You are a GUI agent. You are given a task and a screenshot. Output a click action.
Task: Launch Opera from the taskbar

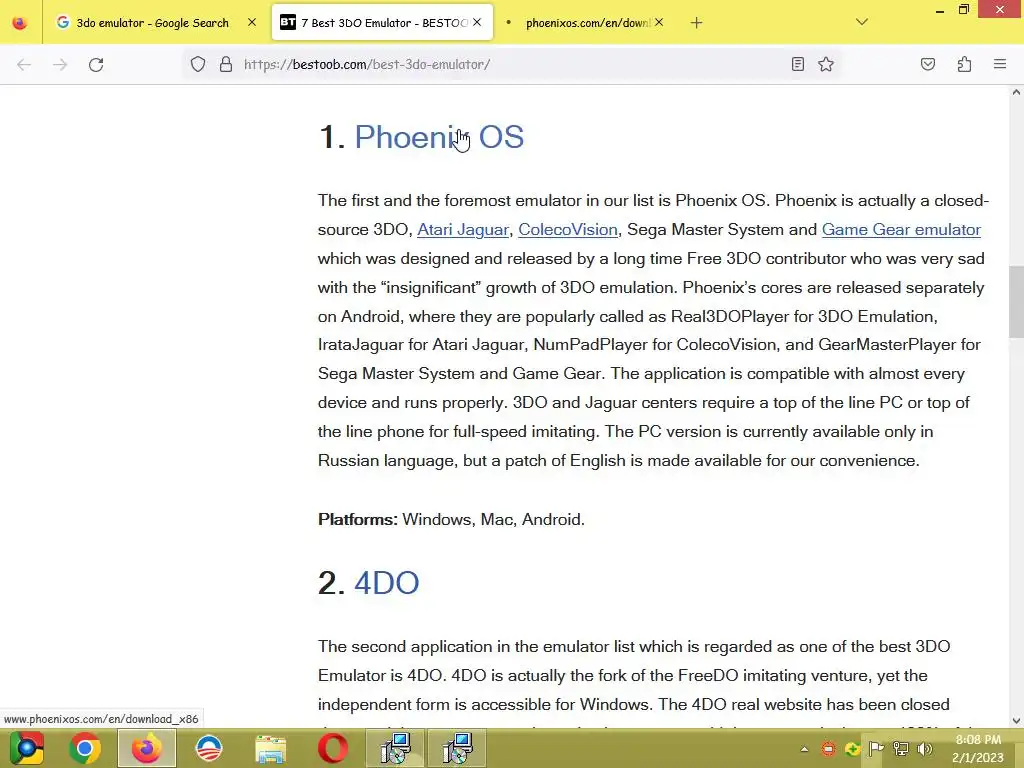(x=332, y=748)
